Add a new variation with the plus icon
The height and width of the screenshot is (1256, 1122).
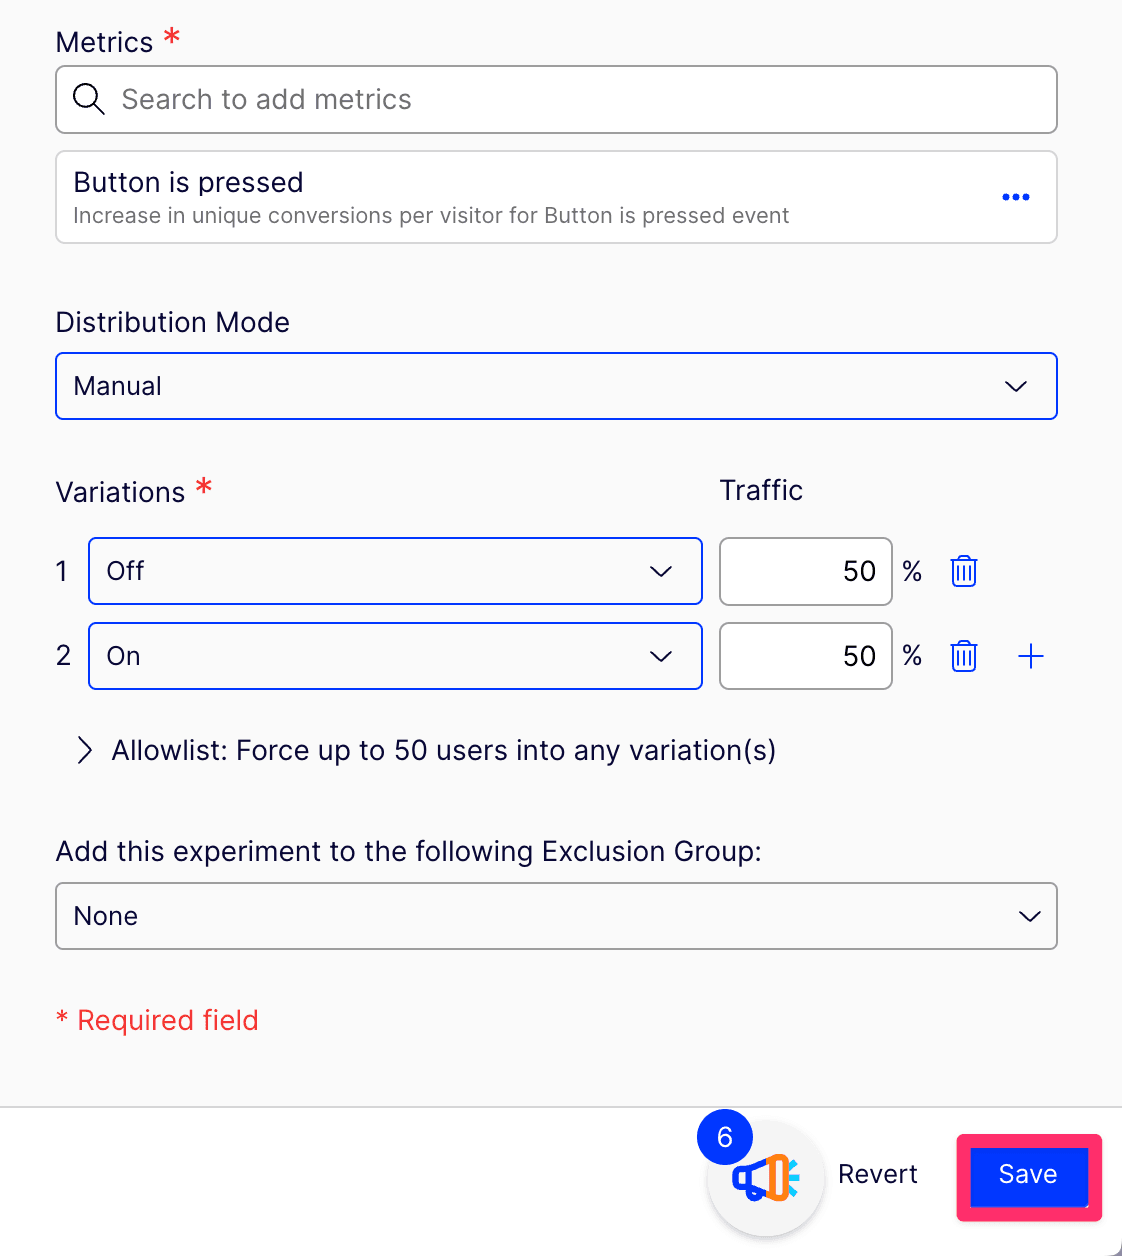[1030, 656]
